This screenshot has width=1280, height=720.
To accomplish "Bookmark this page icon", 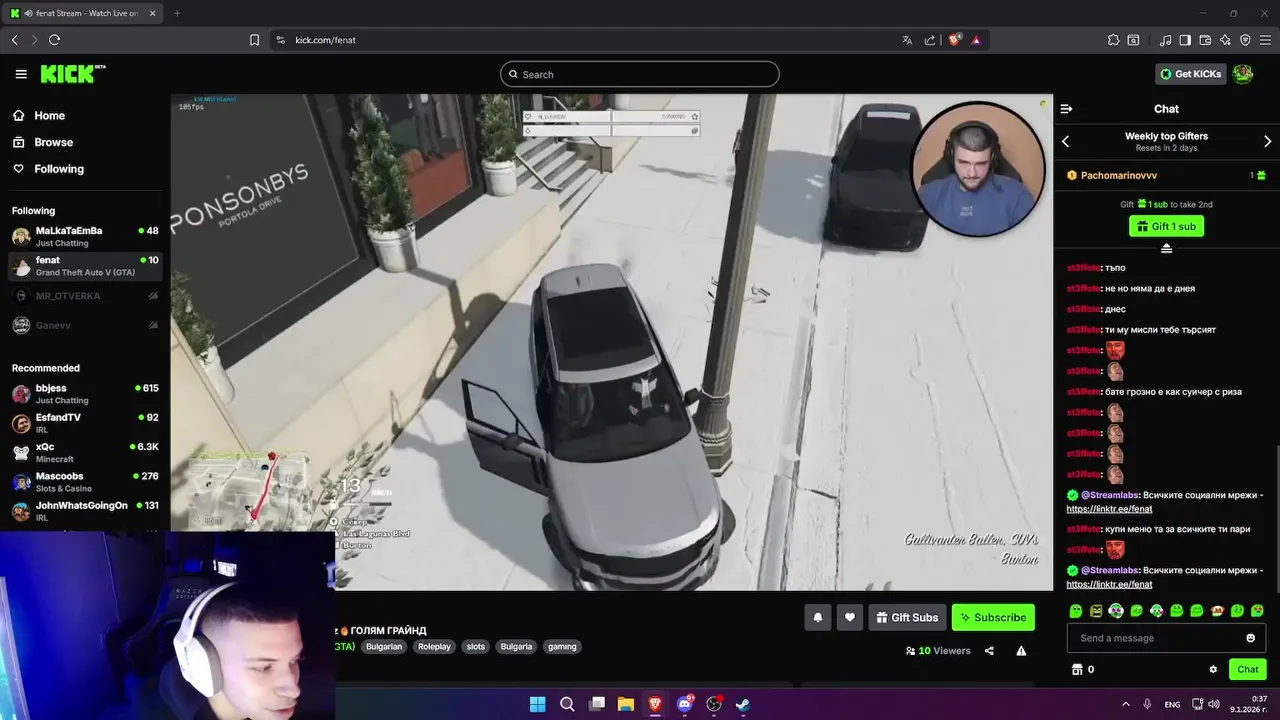I will pos(254,40).
